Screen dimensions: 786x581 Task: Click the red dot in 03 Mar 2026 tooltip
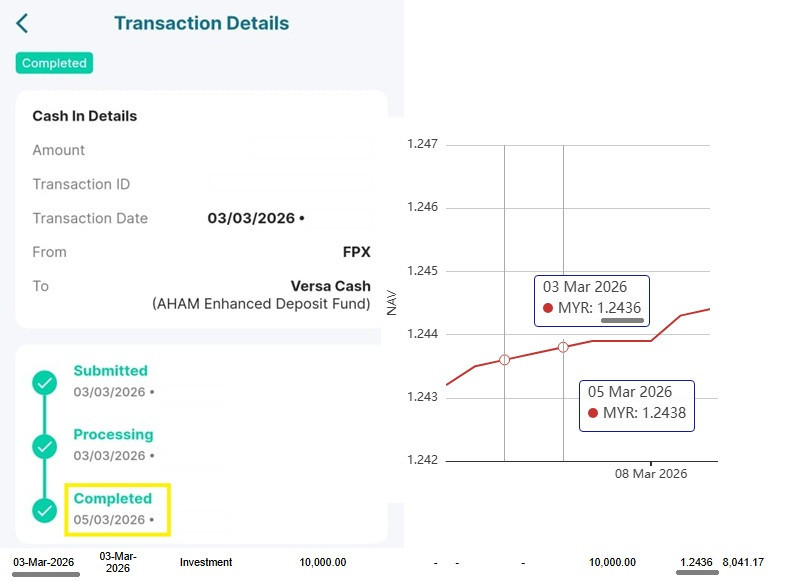coord(548,308)
